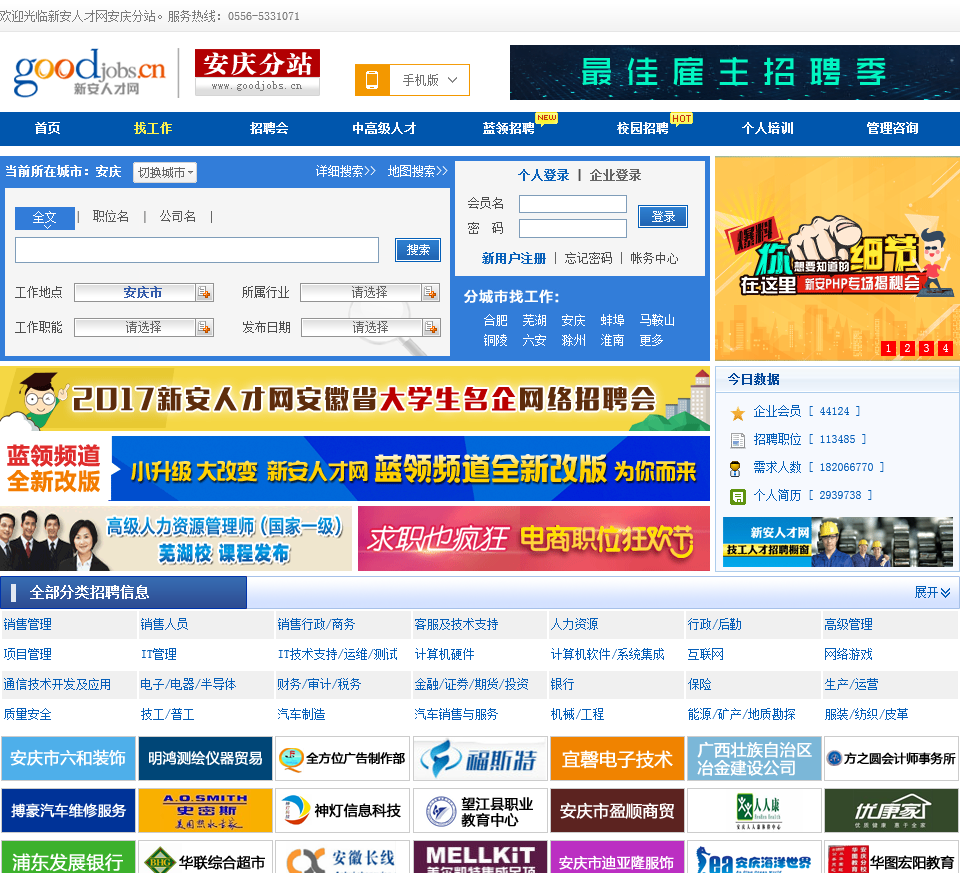
Task: Focus the keyword search input field
Action: click(x=197, y=250)
